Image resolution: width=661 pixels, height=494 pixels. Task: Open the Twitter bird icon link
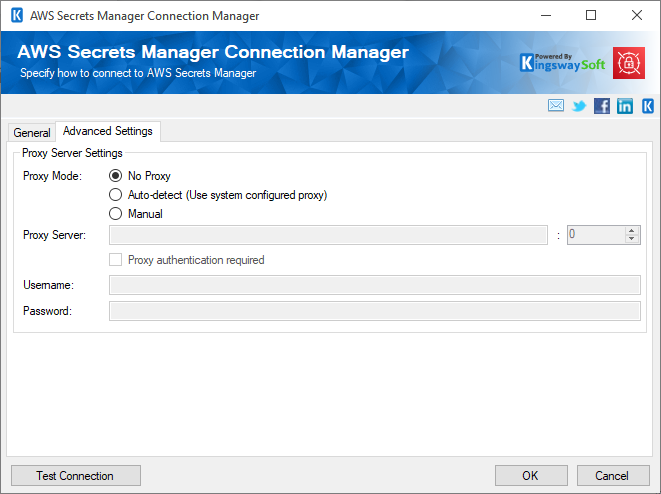tap(579, 106)
